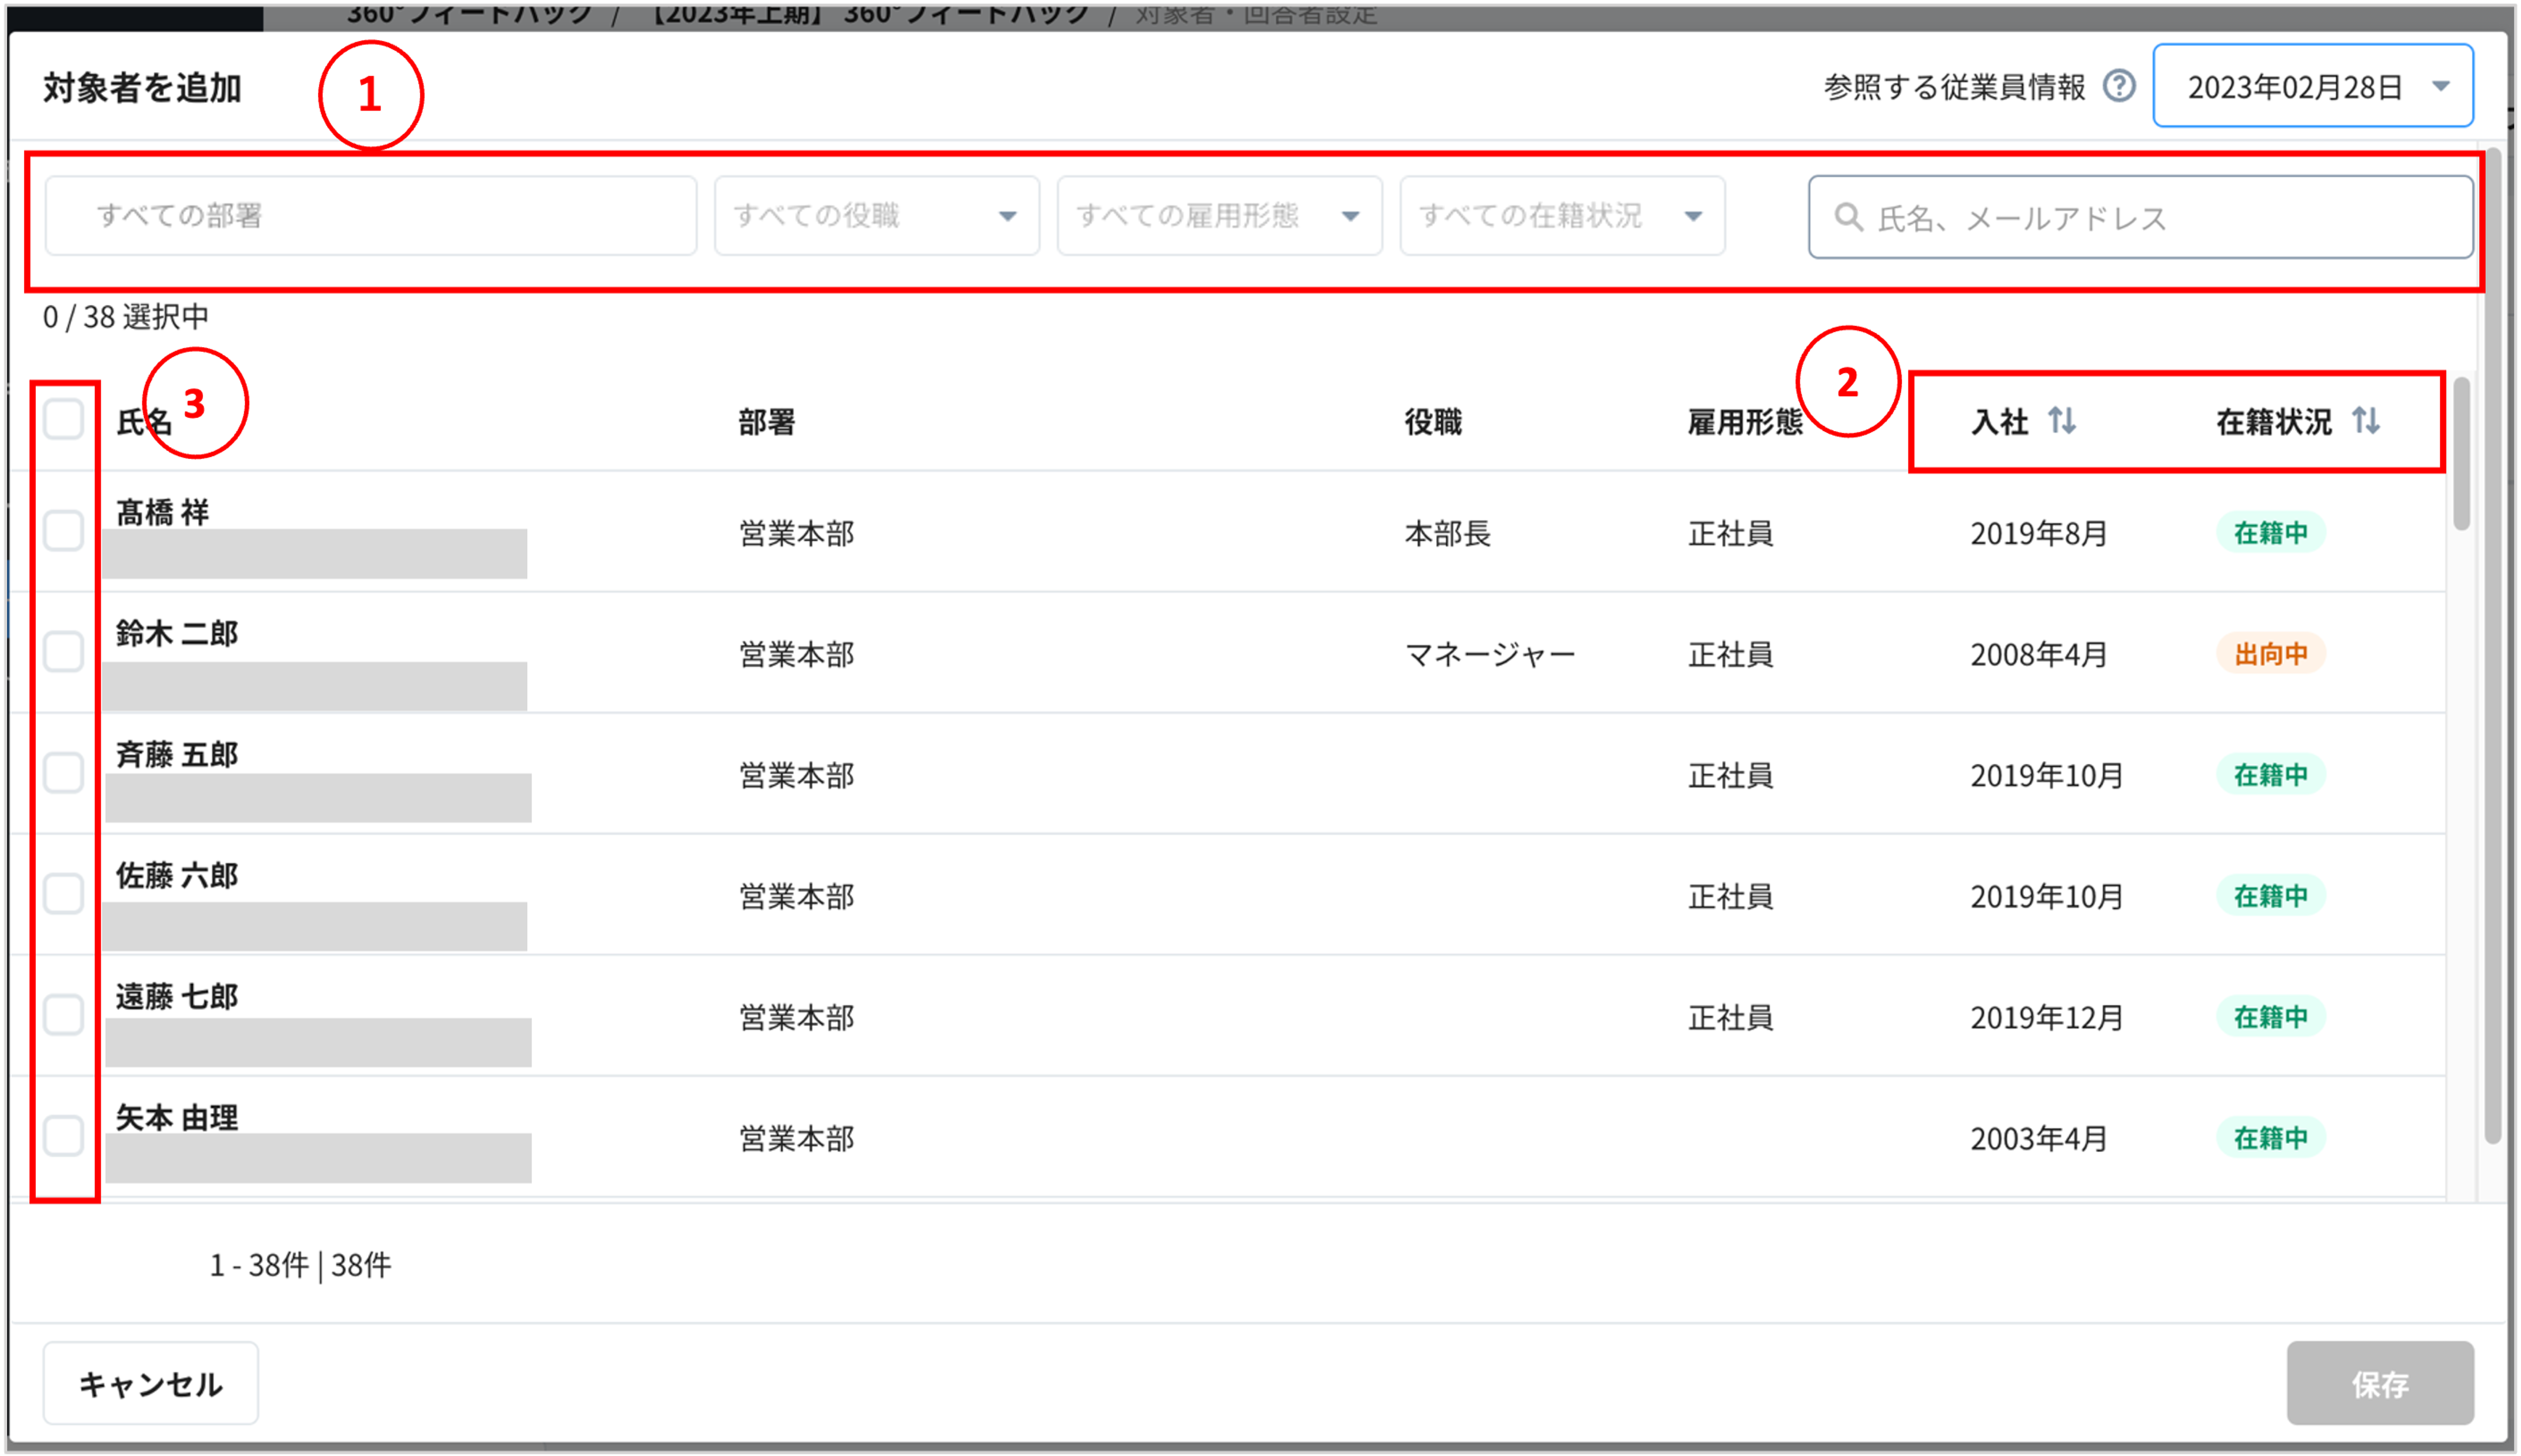Check the checkbox for 佐藤 六郎
The width and height of the screenshot is (2521, 1456).
(x=63, y=894)
